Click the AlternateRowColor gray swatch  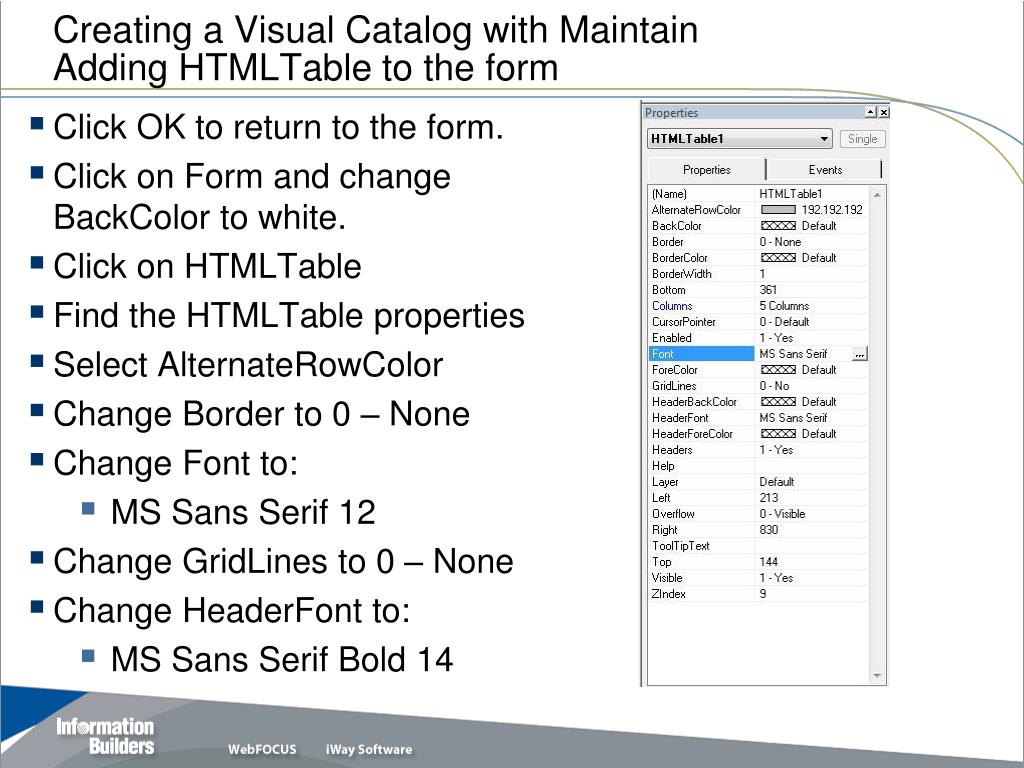point(778,210)
